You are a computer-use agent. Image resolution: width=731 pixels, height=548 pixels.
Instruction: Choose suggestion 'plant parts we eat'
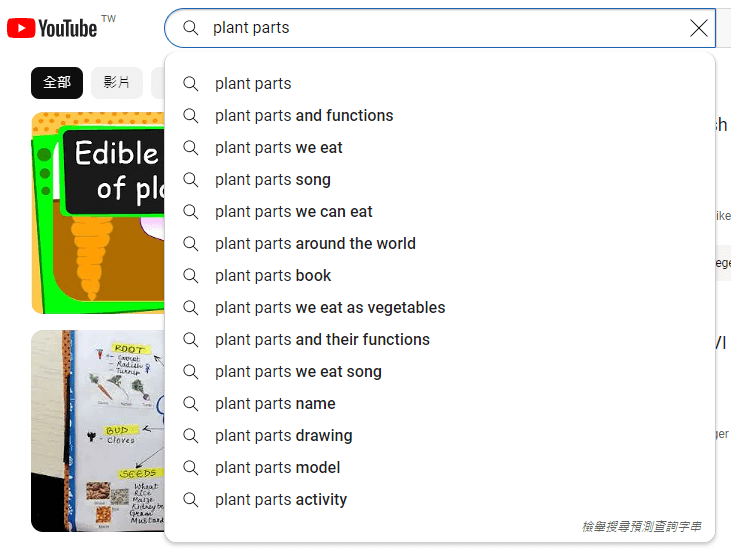coord(279,148)
